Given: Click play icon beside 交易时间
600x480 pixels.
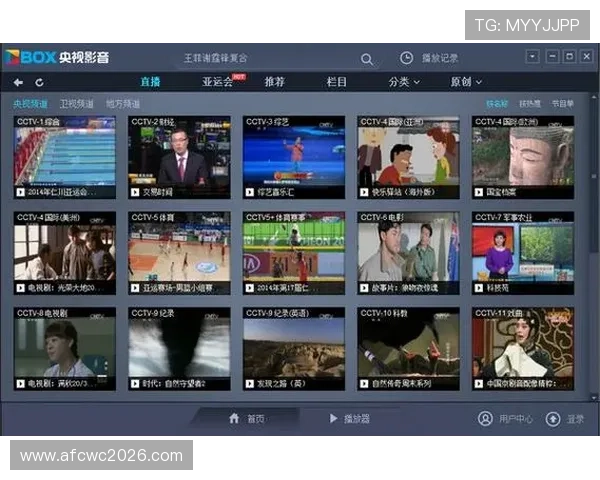Looking at the screenshot, I should [135, 192].
